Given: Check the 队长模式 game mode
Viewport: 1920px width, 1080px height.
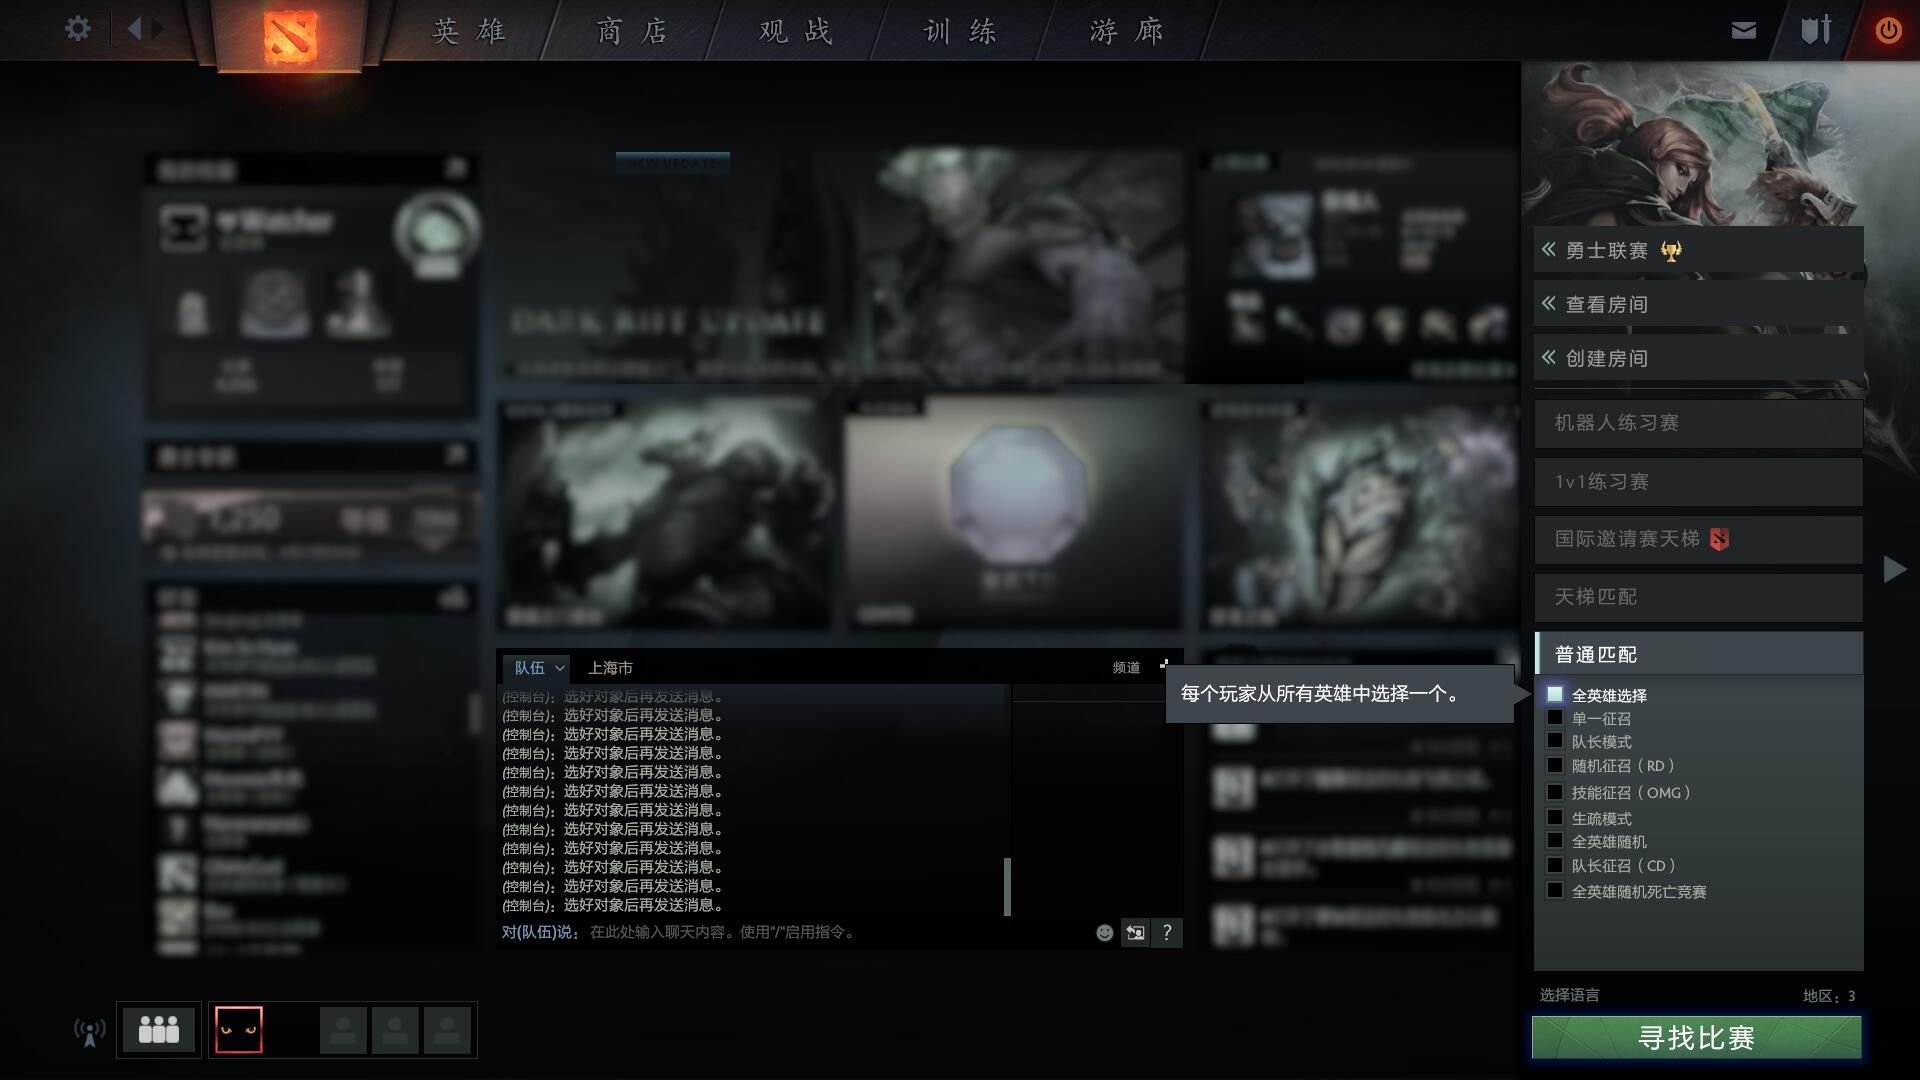Looking at the screenshot, I should pos(1555,741).
